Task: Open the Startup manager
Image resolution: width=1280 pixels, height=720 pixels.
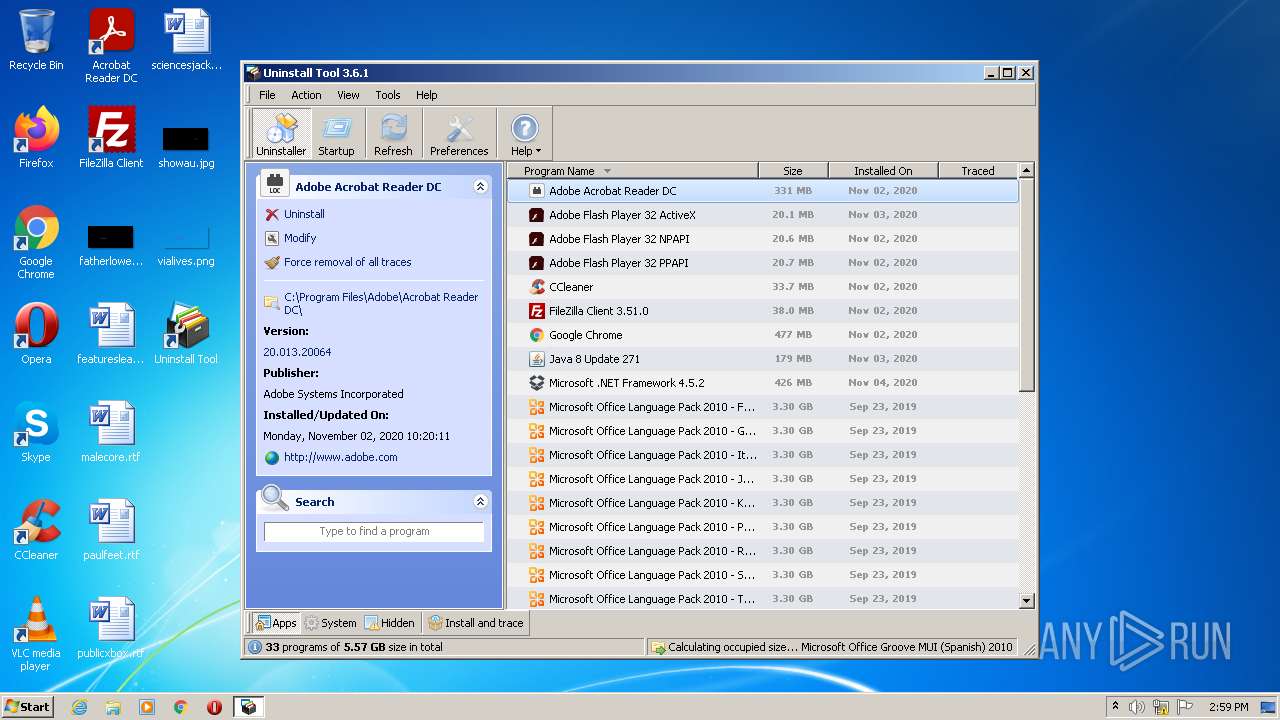Action: tap(336, 134)
